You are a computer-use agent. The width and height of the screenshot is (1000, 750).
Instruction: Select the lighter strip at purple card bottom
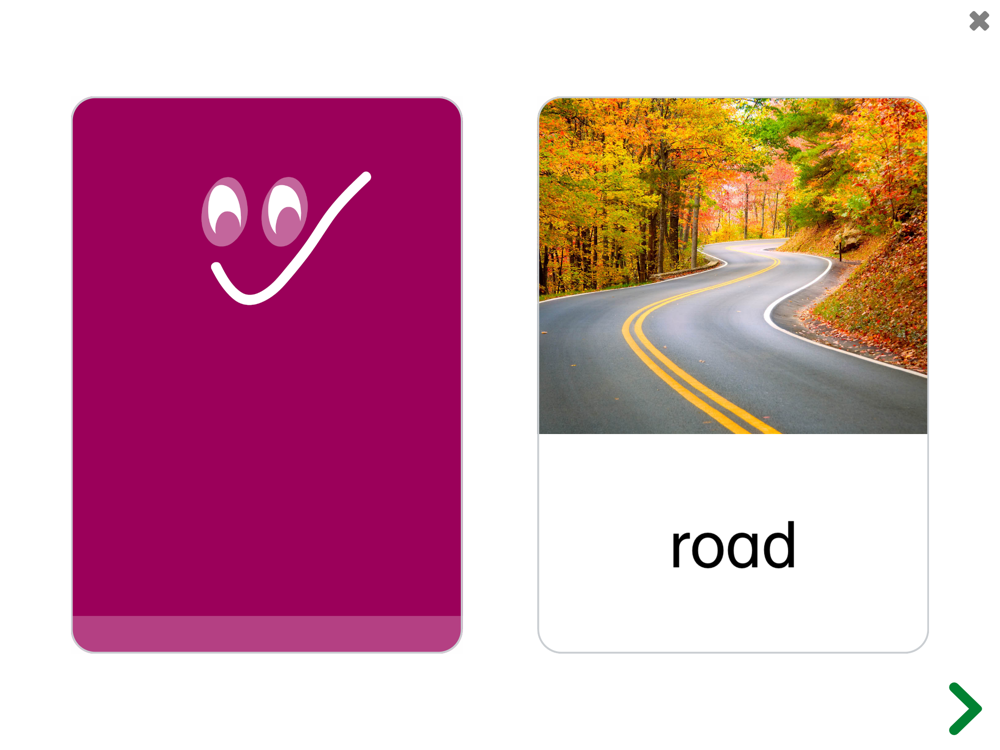tap(267, 634)
